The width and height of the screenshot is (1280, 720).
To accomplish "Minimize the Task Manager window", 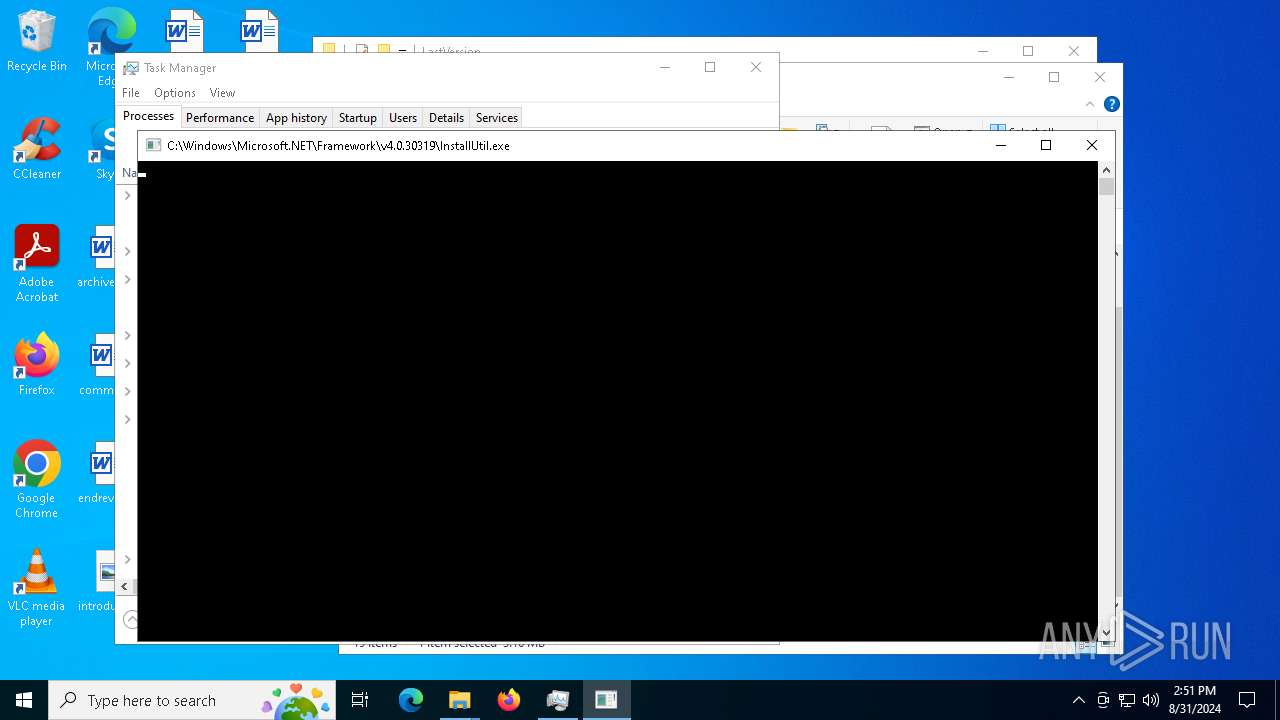I will click(x=665, y=67).
